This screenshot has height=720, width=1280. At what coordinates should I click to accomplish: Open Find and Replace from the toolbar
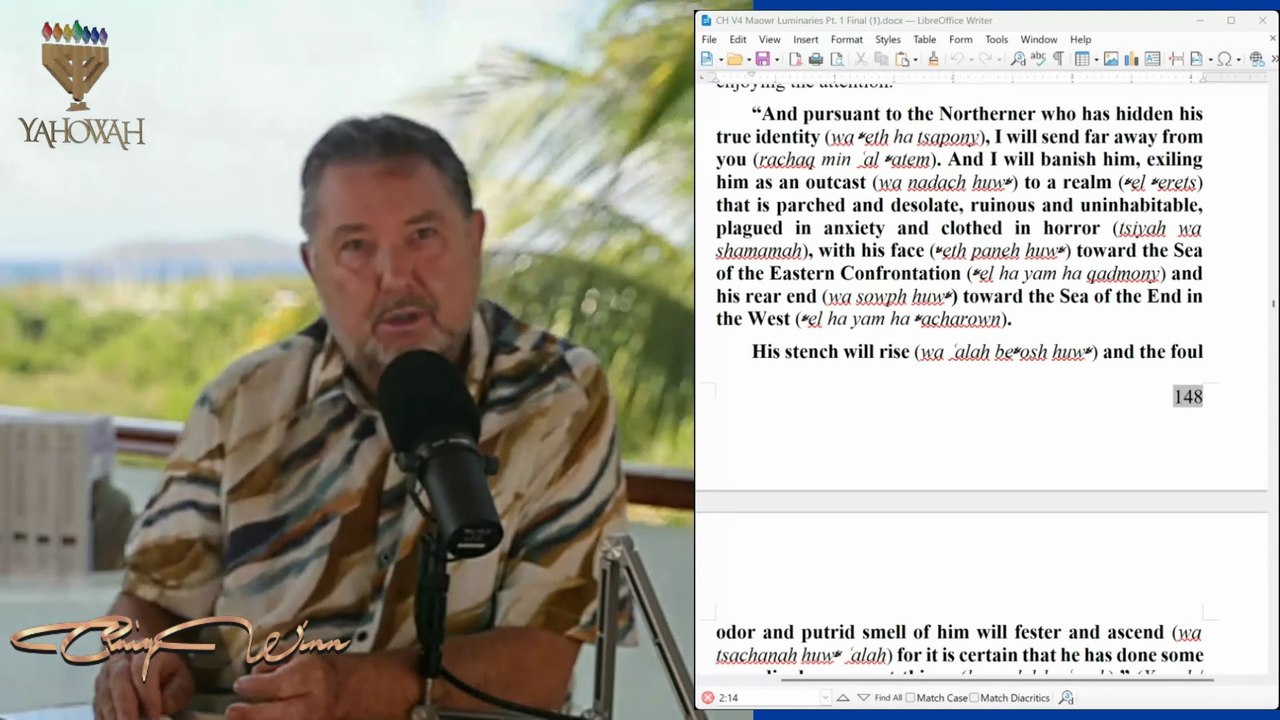1018,59
